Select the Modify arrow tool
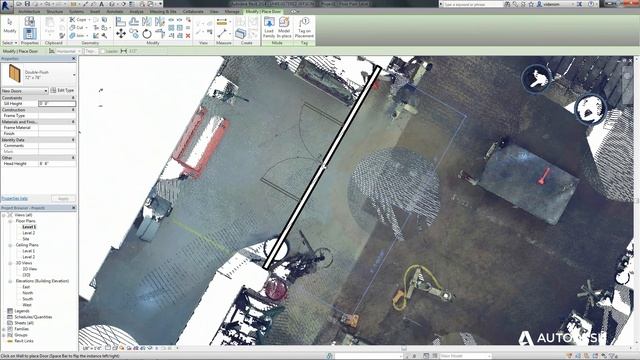 tap(10, 26)
